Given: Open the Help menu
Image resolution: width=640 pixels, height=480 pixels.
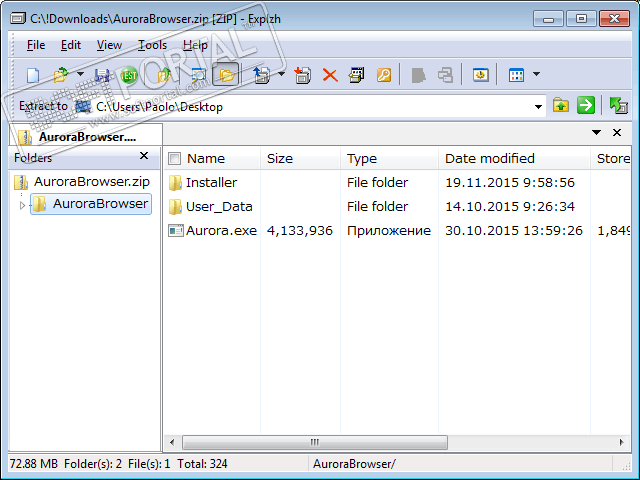Looking at the screenshot, I should 195,45.
